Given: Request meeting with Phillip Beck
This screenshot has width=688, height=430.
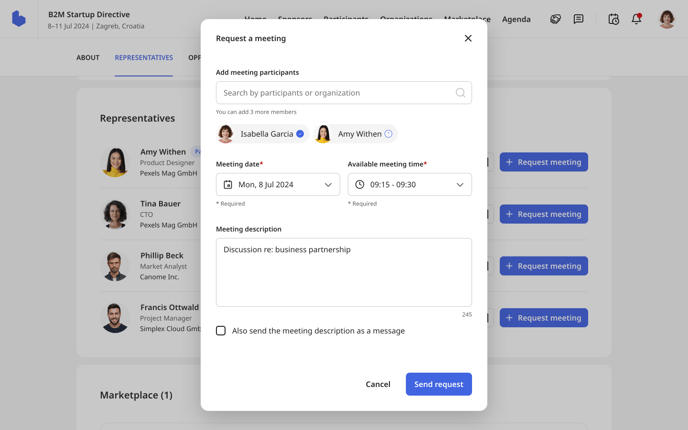Looking at the screenshot, I should click(x=544, y=266).
